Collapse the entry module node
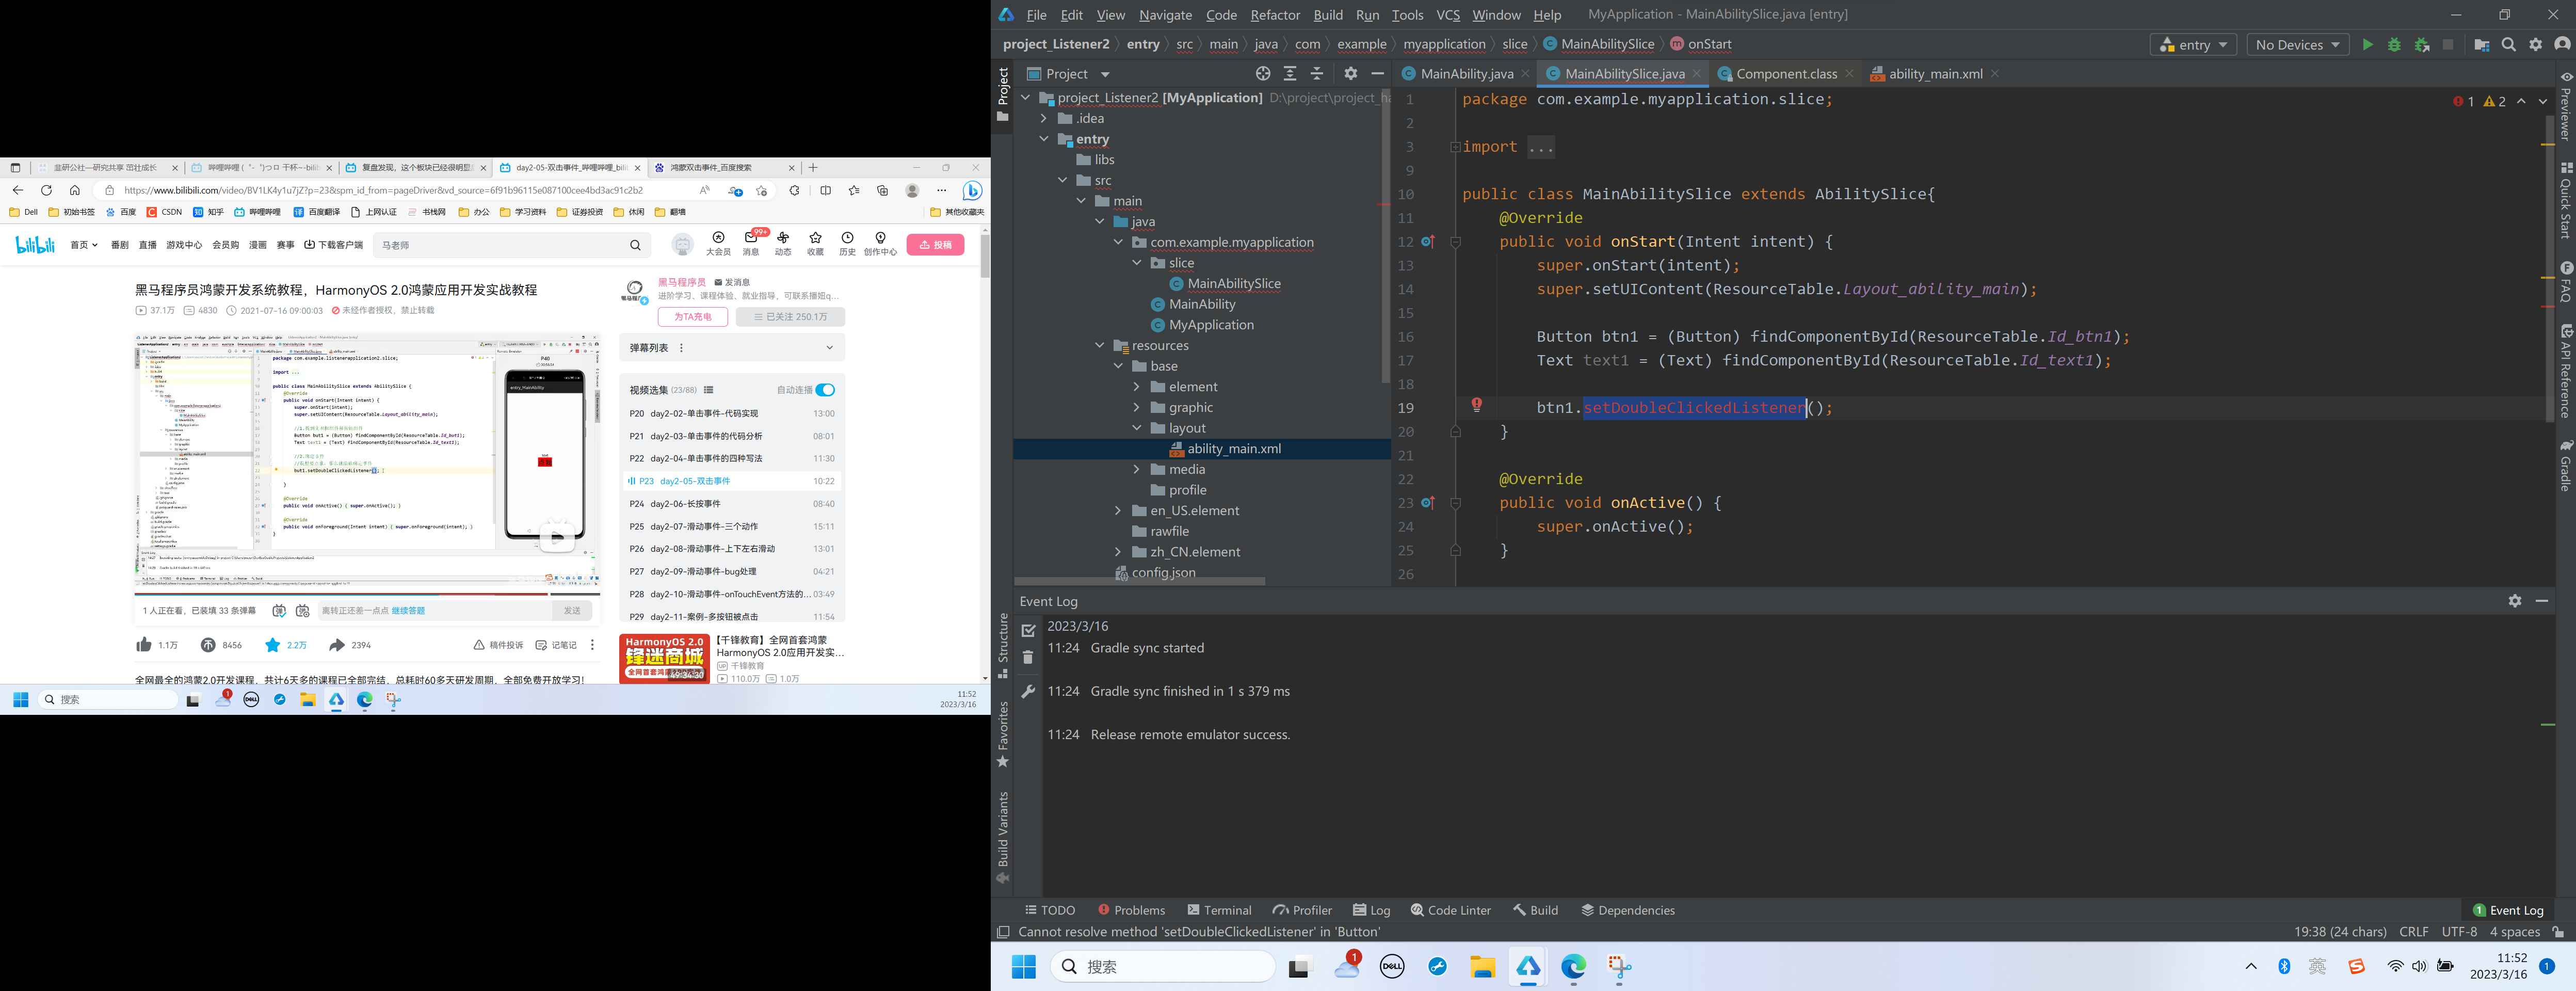Image resolution: width=2576 pixels, height=991 pixels. click(1043, 139)
